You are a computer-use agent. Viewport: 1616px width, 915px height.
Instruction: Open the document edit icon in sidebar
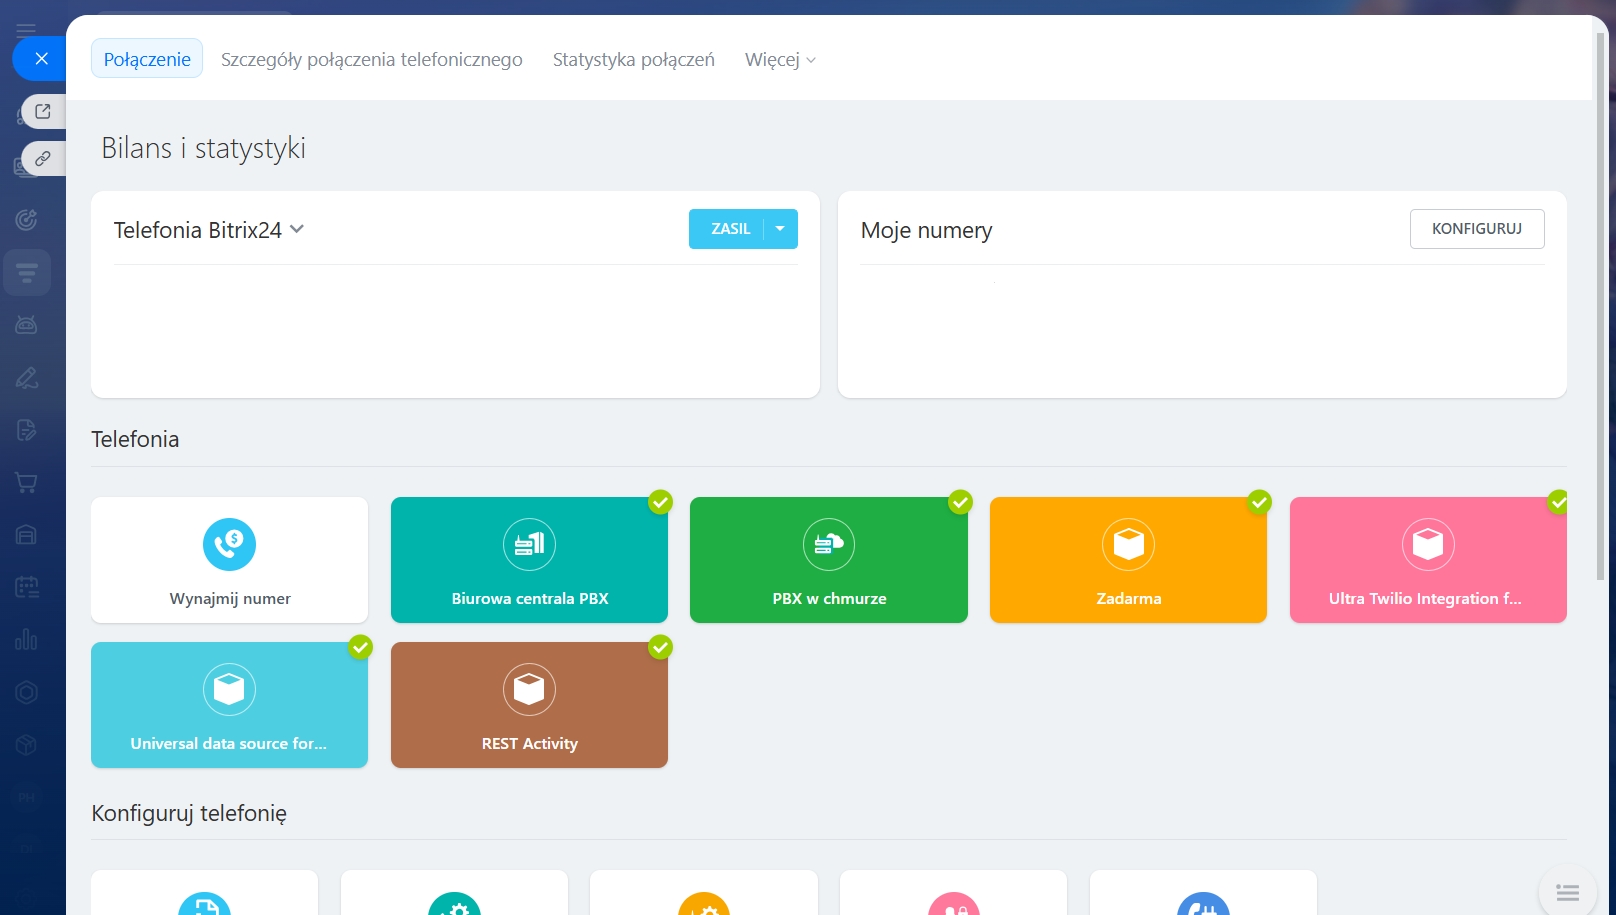pos(27,430)
